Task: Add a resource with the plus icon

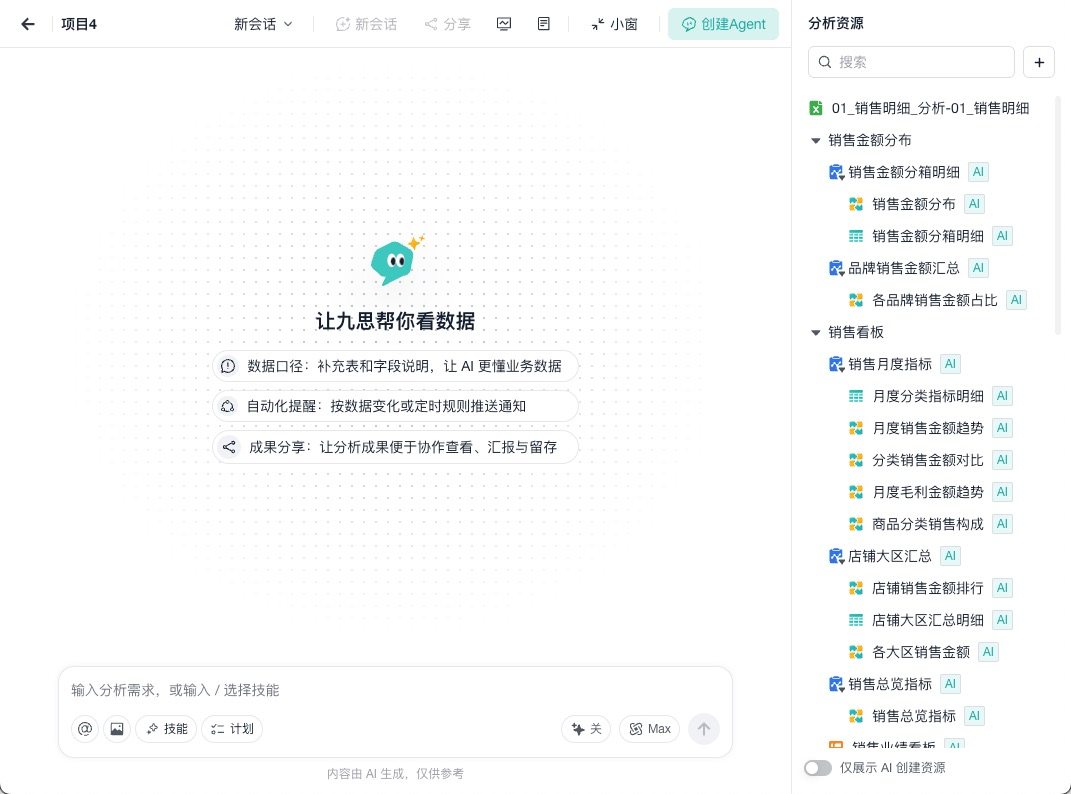Action: 1039,62
